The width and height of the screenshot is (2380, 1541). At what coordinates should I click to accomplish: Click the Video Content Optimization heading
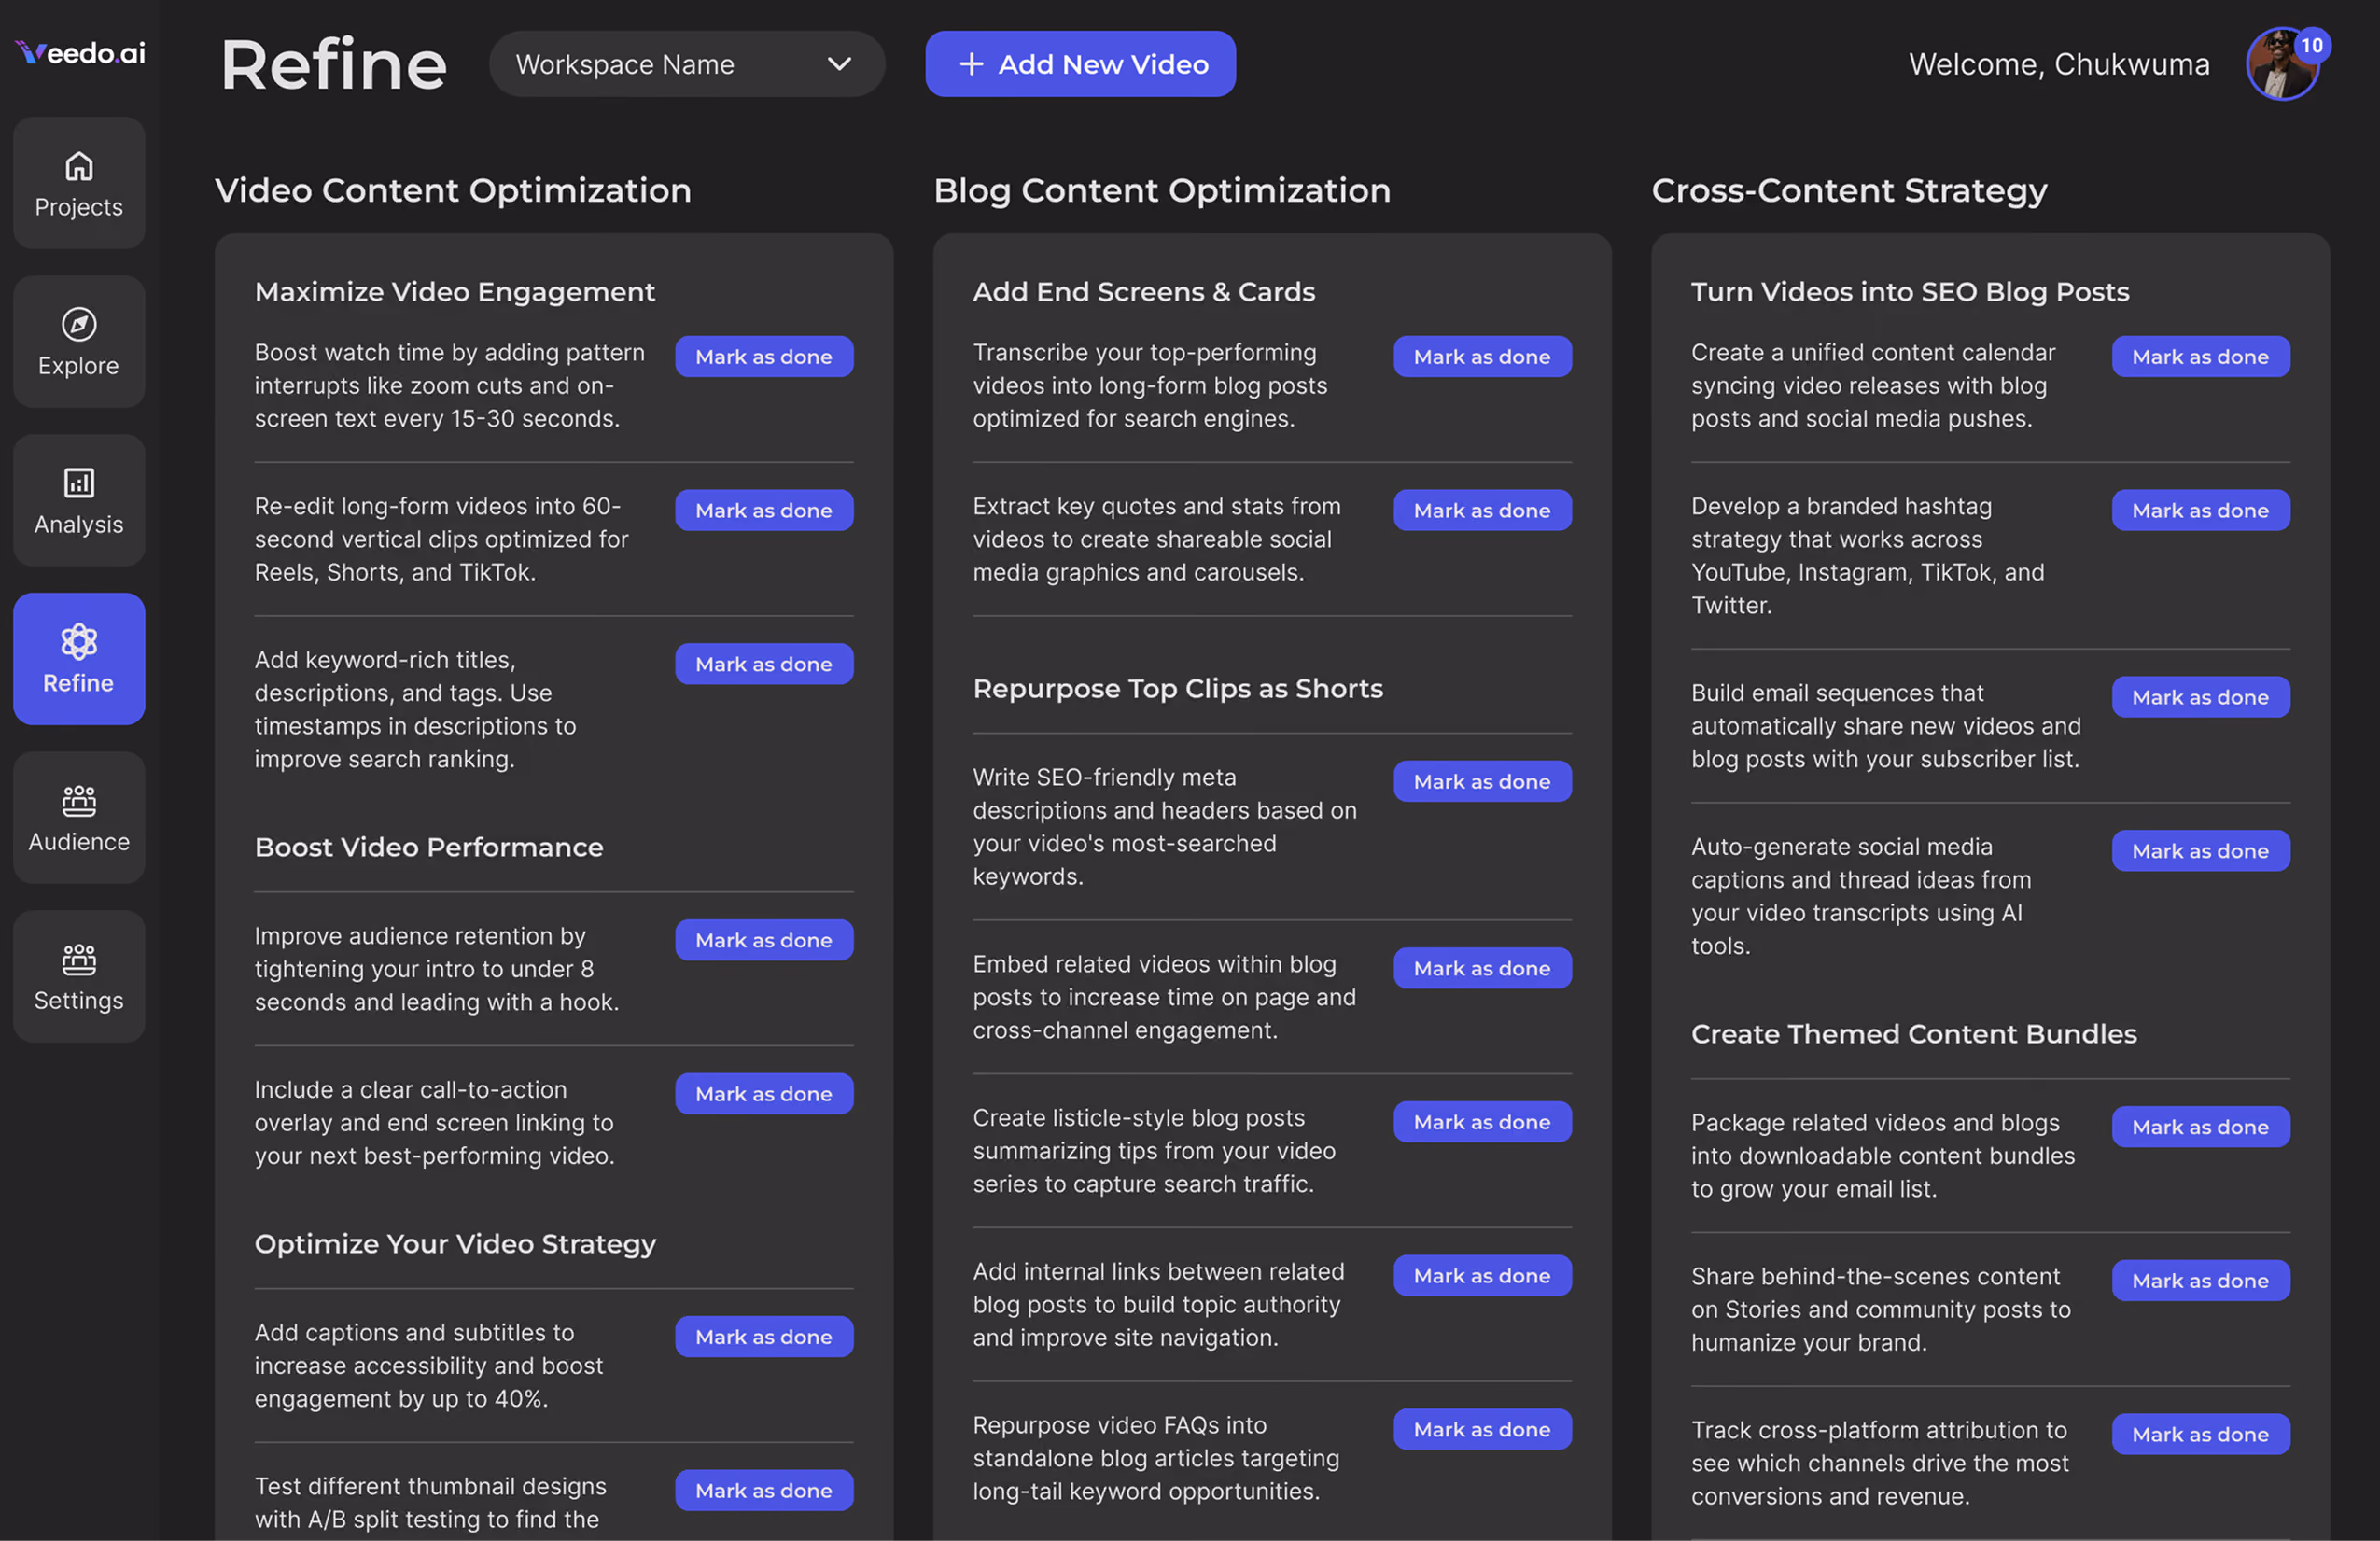point(453,190)
